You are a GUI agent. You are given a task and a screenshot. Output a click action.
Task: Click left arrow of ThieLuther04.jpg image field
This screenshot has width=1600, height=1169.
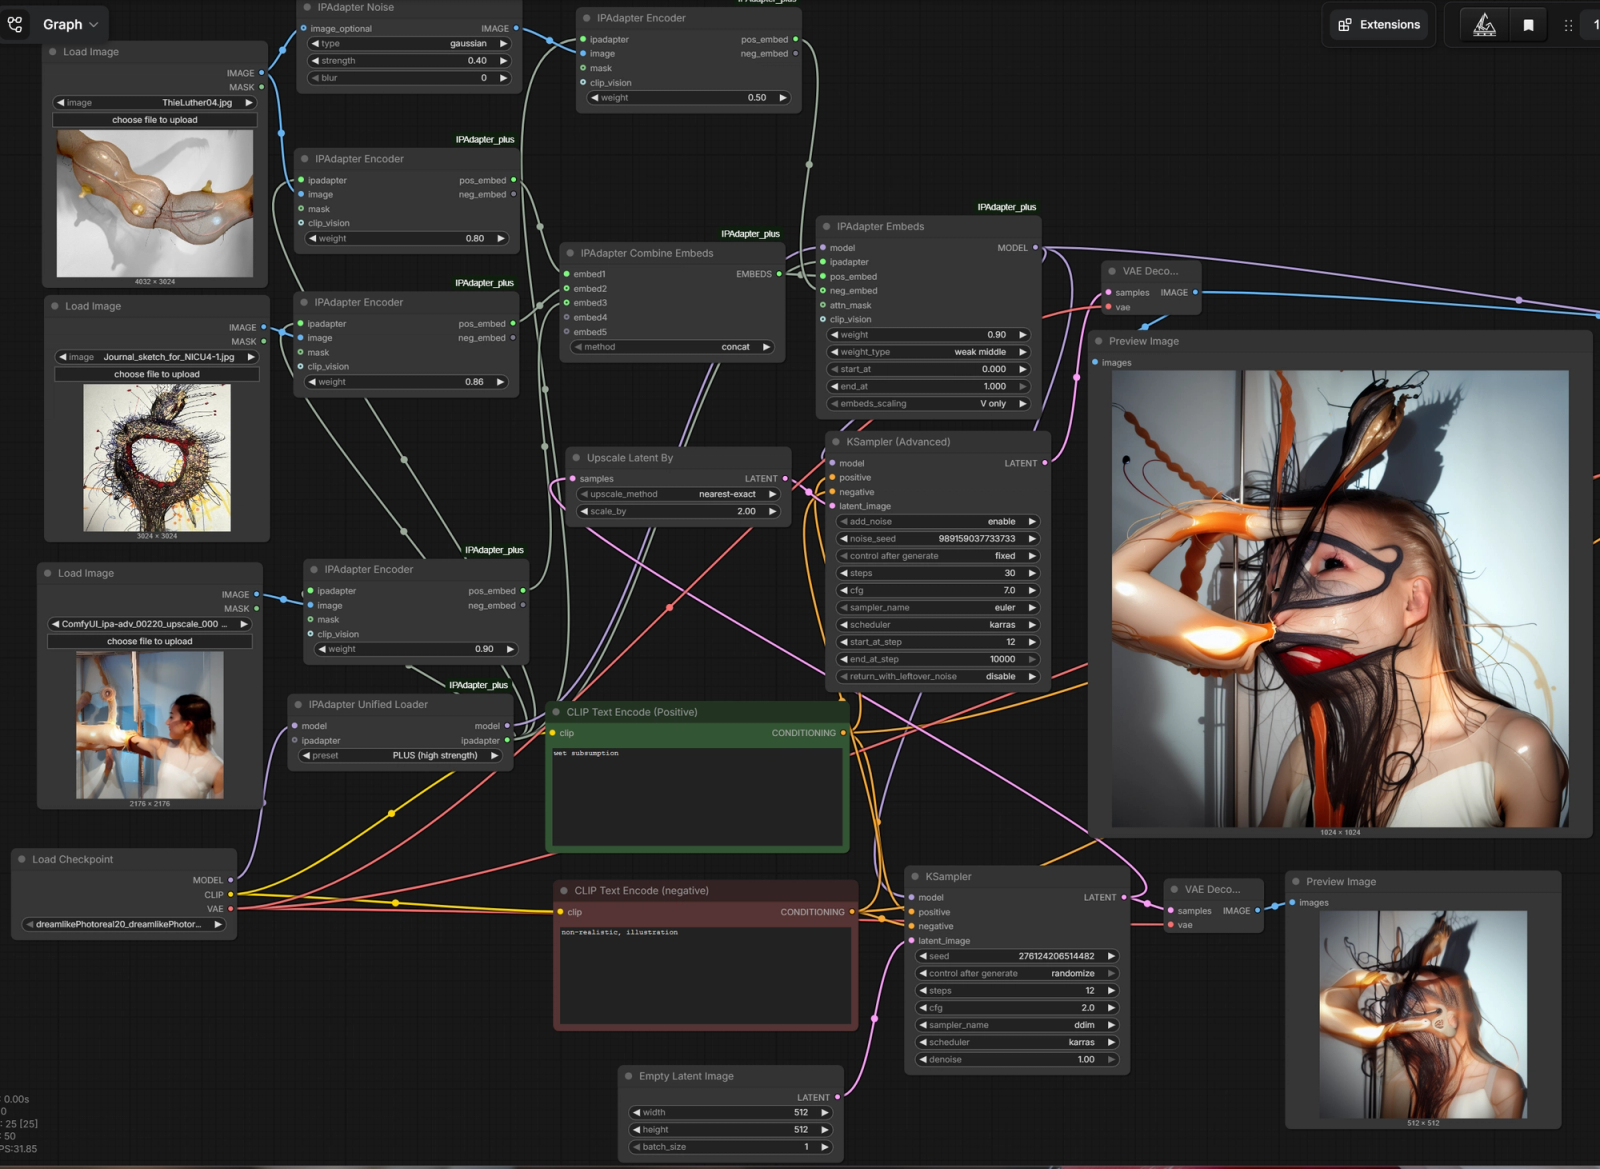[x=60, y=102]
